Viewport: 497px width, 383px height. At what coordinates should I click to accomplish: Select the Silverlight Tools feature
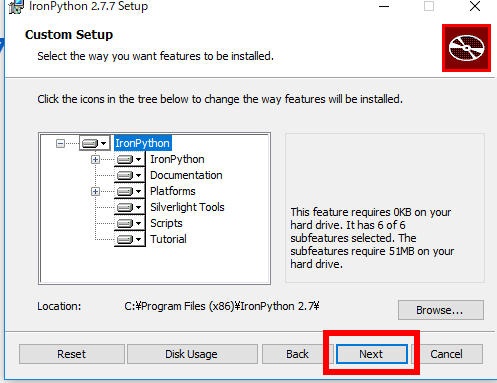(187, 207)
